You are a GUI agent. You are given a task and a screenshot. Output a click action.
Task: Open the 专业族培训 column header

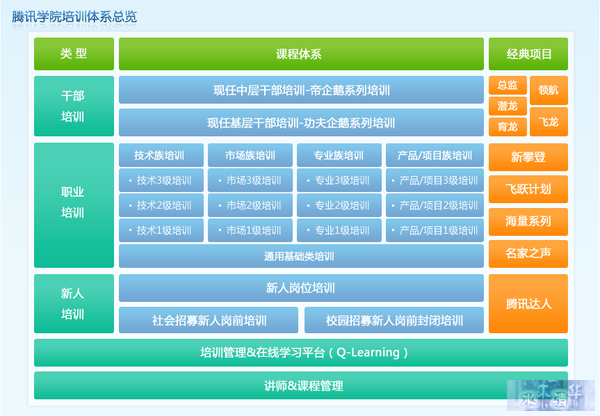[x=339, y=155]
